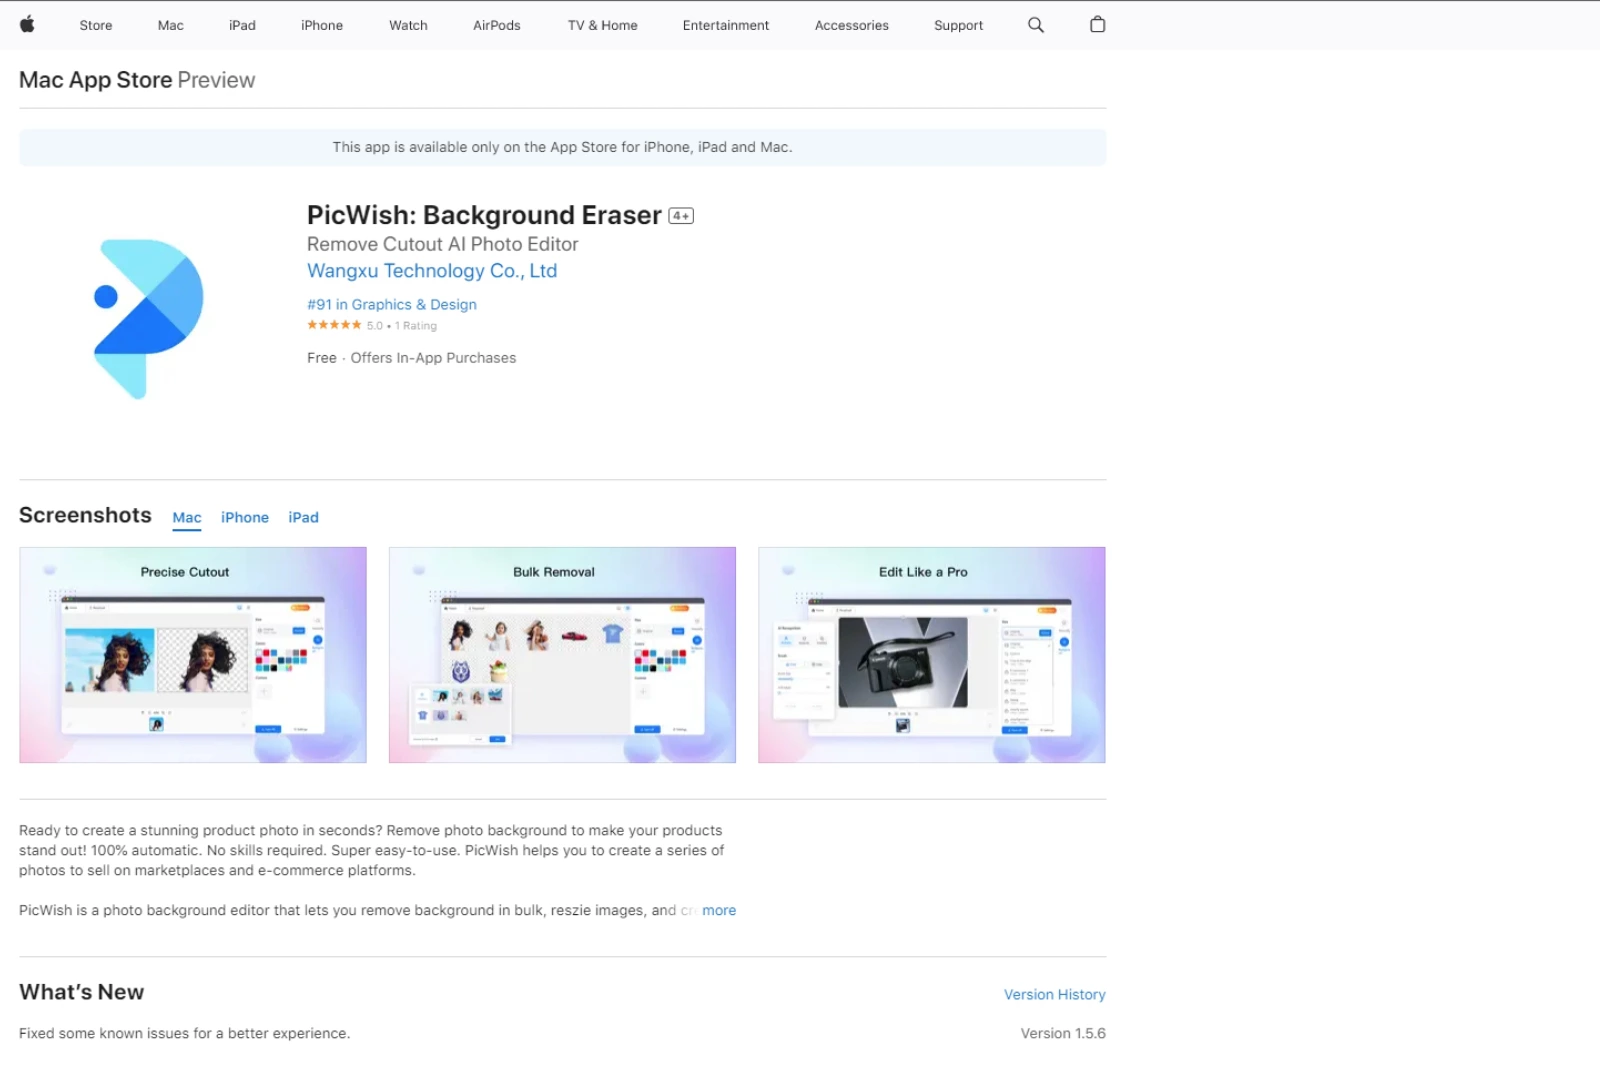1600x1066 pixels.
Task: Open Version History link
Action: coord(1055,995)
